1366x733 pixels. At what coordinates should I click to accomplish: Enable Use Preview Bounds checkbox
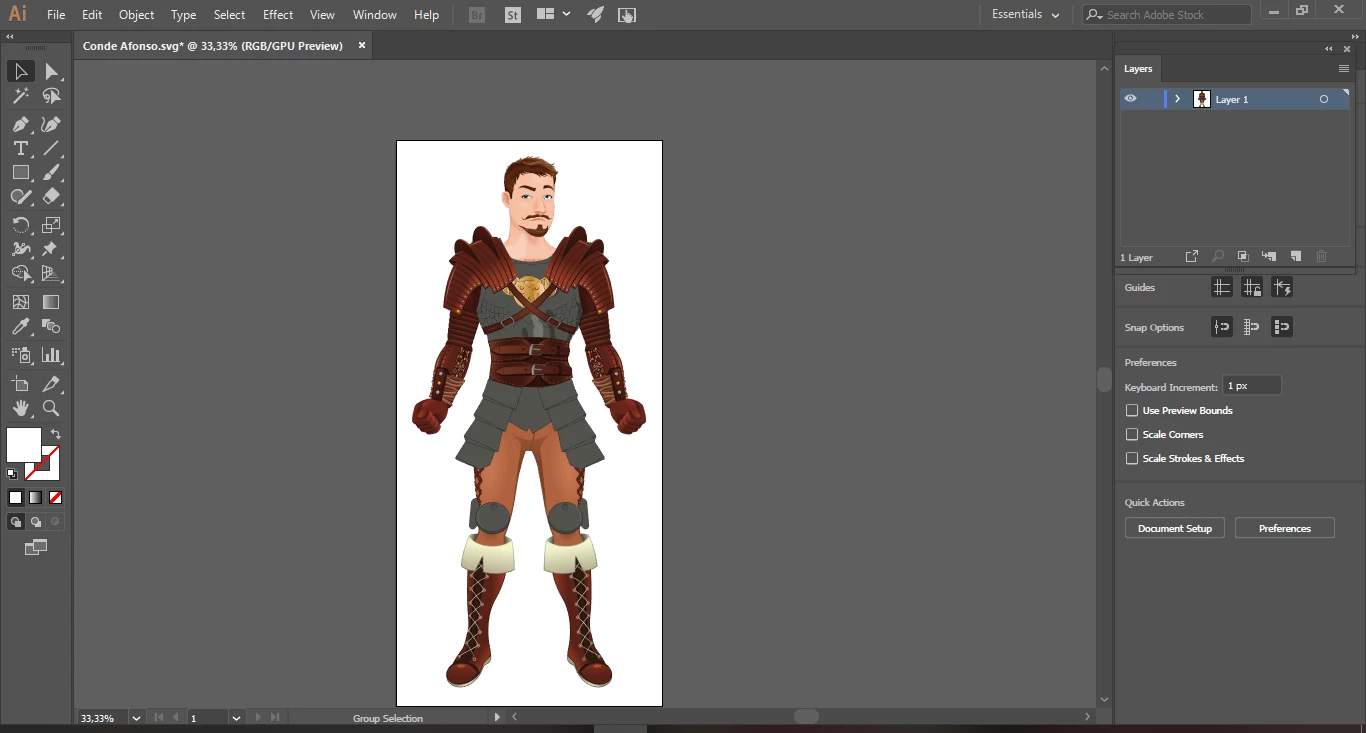(x=1132, y=410)
